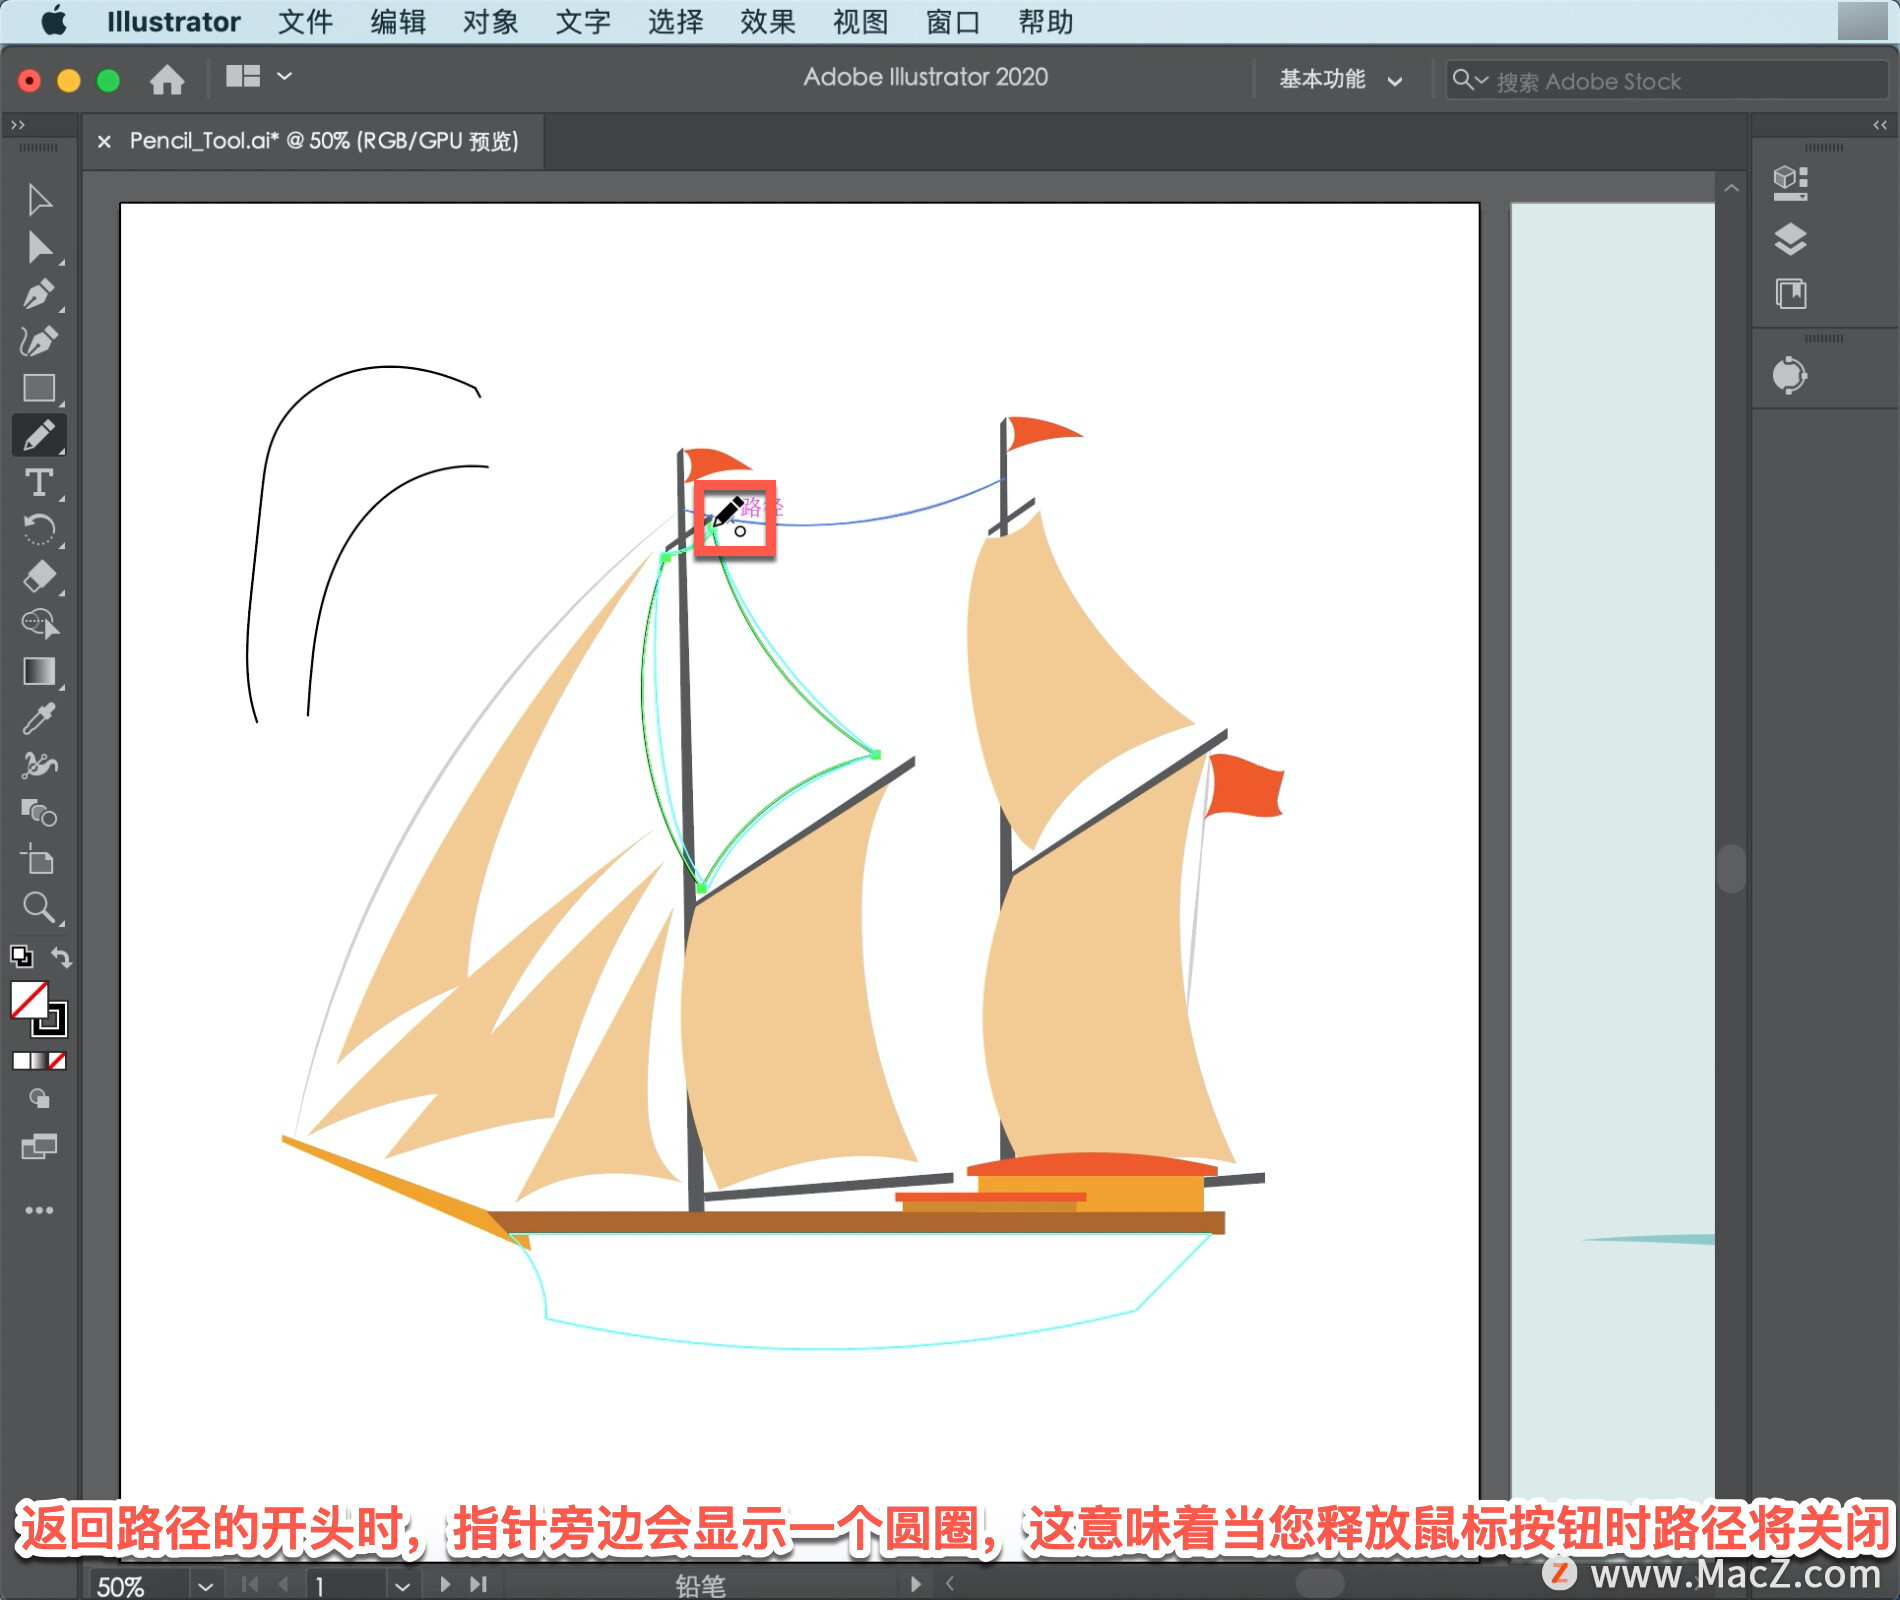This screenshot has height=1600, width=1900.
Task: Set color mode to Gradient
Action: point(39,1061)
